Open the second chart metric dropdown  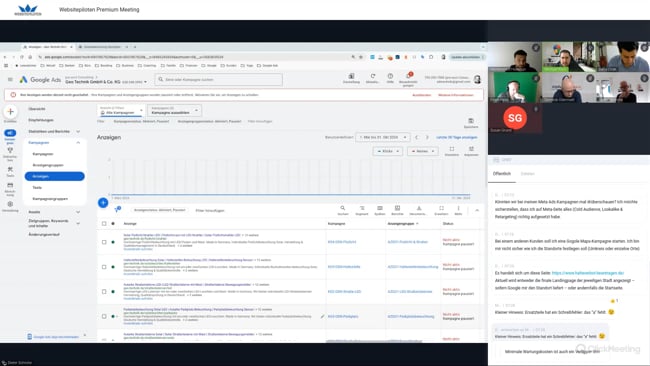point(422,151)
